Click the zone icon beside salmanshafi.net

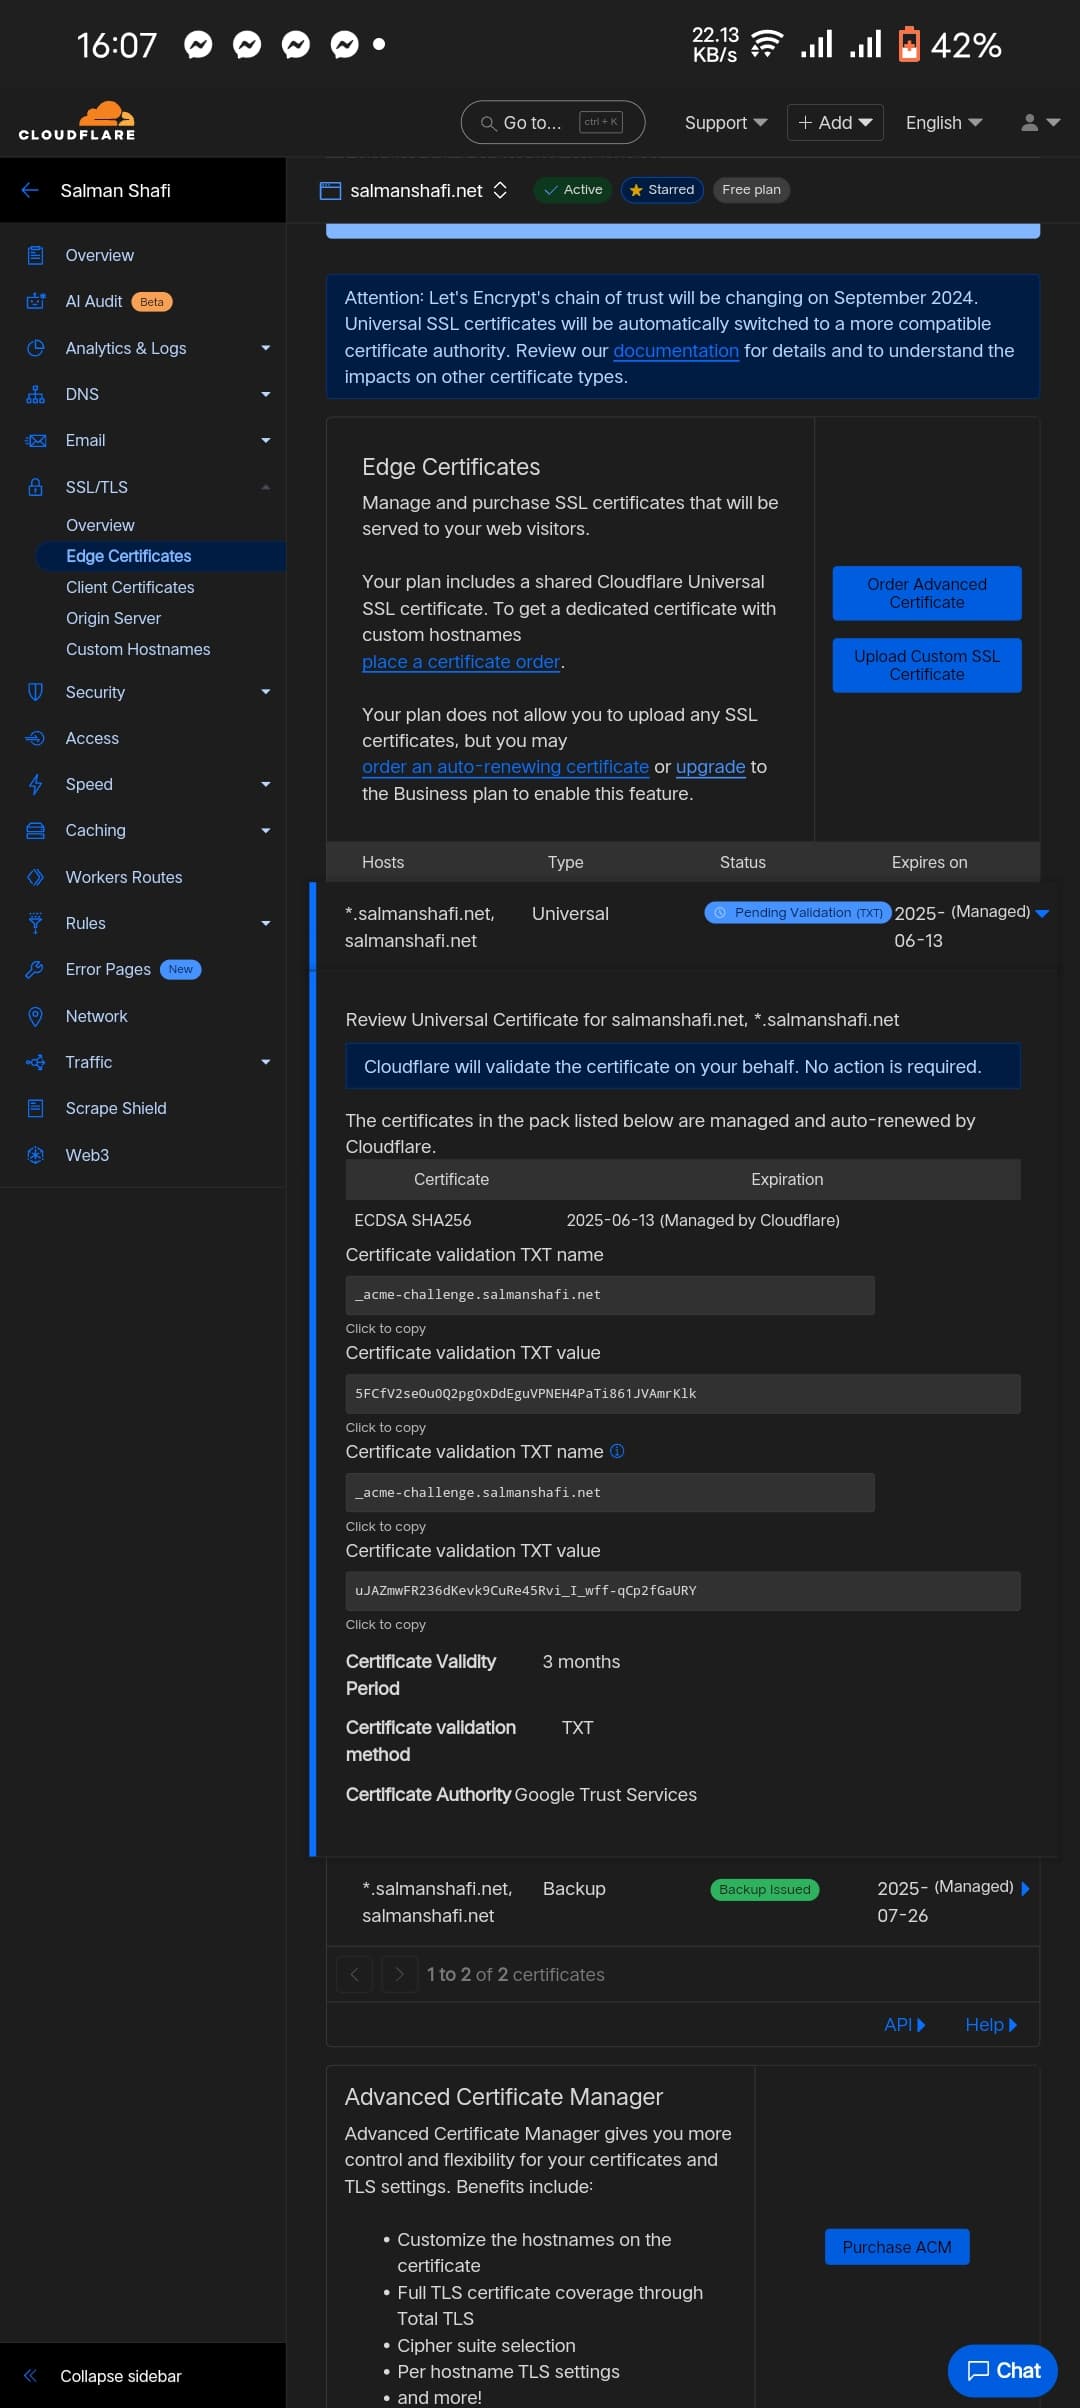(330, 190)
